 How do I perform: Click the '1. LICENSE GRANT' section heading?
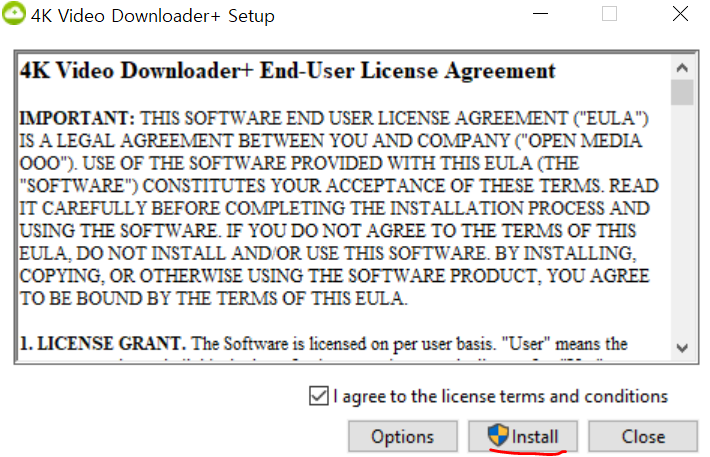pos(103,343)
